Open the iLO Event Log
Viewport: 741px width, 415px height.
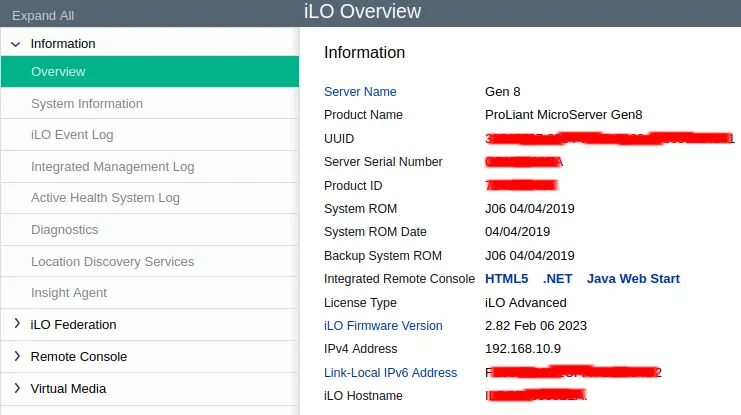pos(150,135)
